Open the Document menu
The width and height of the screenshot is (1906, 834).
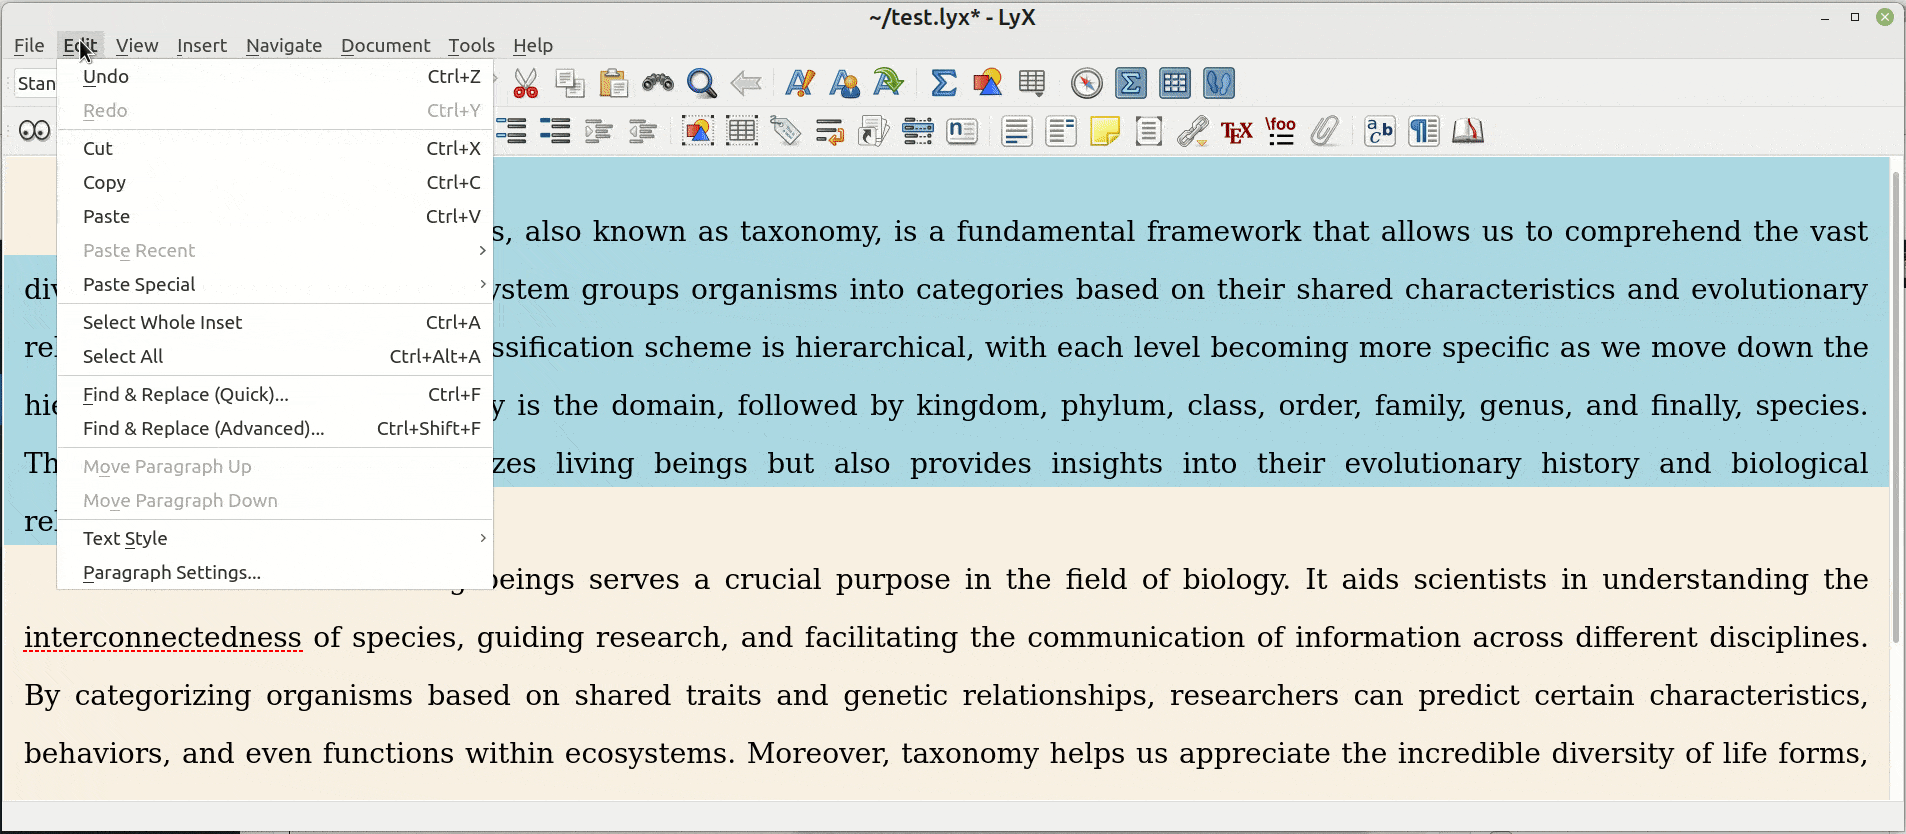coord(385,45)
